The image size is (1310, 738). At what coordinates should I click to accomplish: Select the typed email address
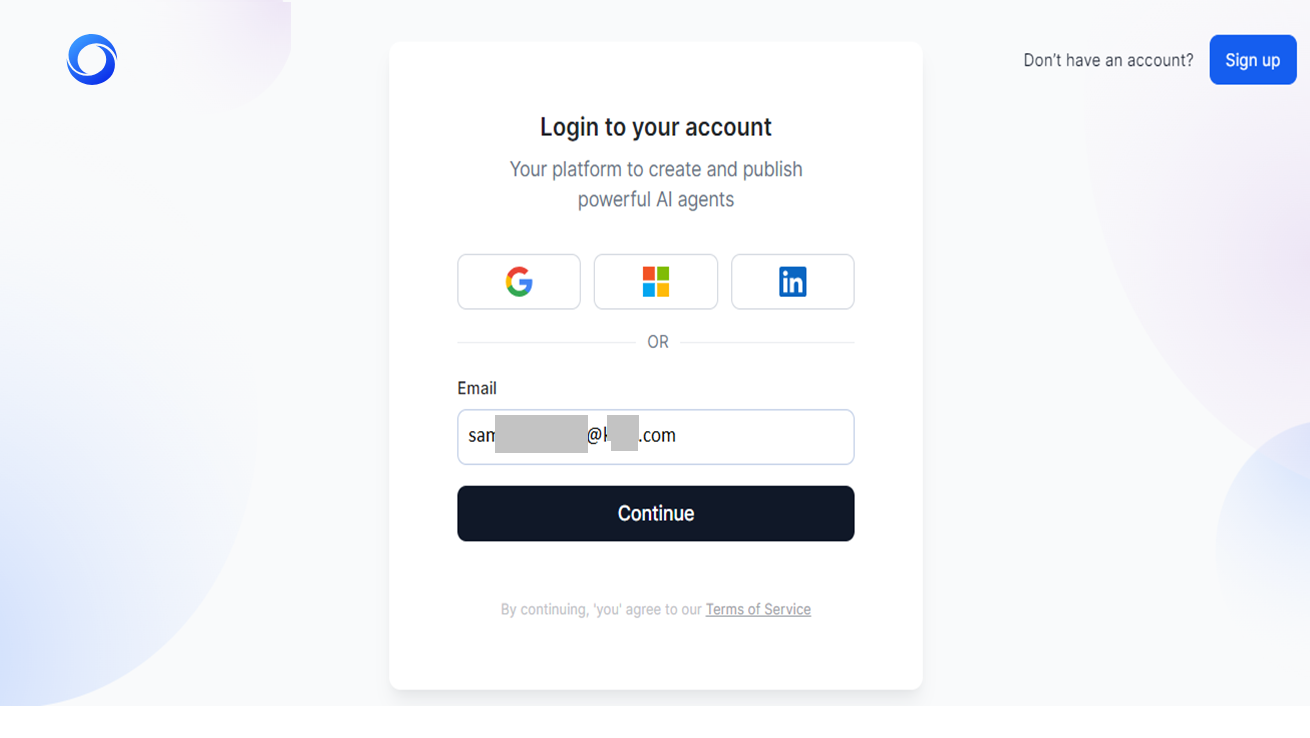tap(570, 435)
